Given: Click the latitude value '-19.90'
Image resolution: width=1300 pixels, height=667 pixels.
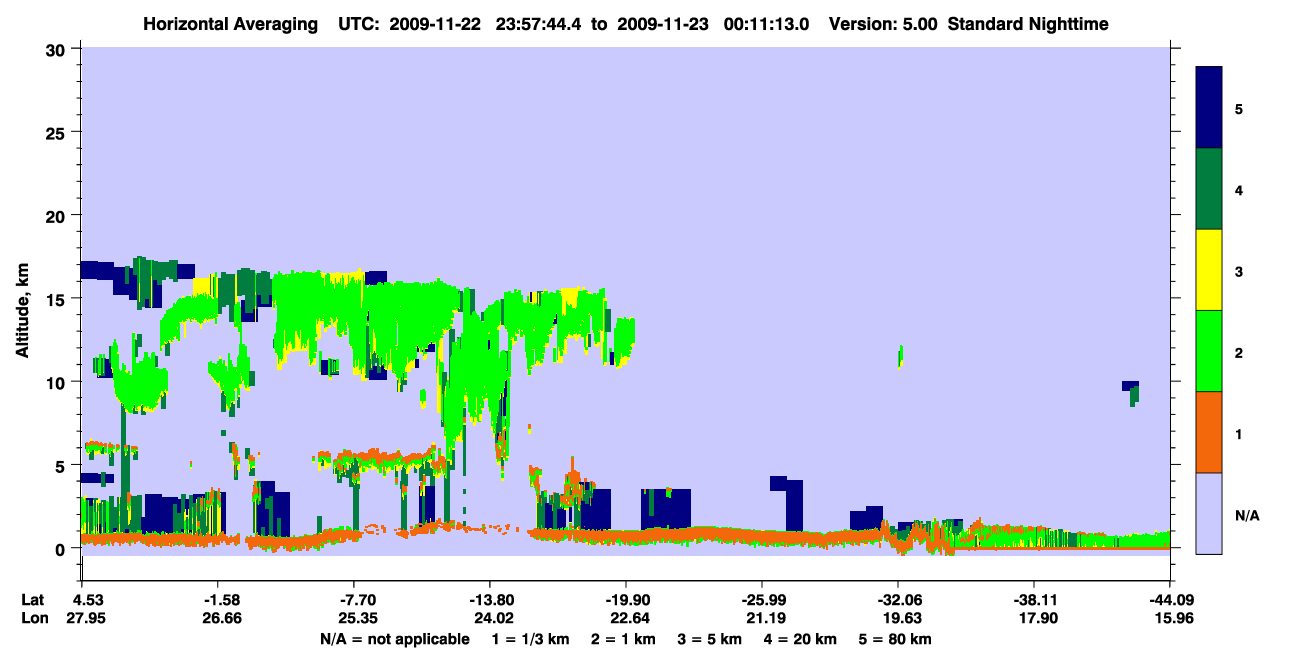Looking at the screenshot, I should pos(625,600).
